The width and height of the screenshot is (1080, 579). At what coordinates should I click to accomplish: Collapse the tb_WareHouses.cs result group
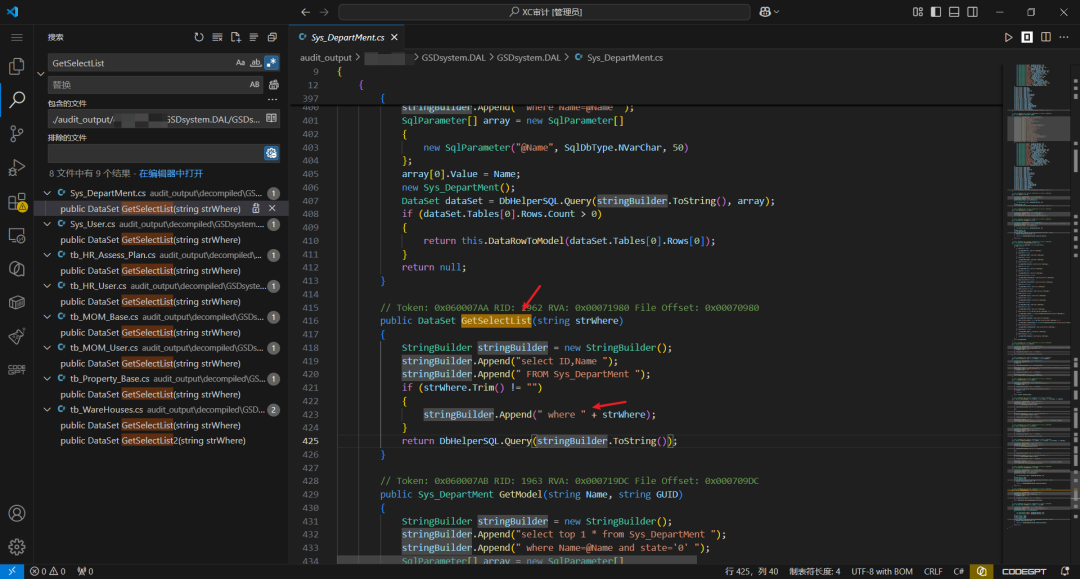47,410
